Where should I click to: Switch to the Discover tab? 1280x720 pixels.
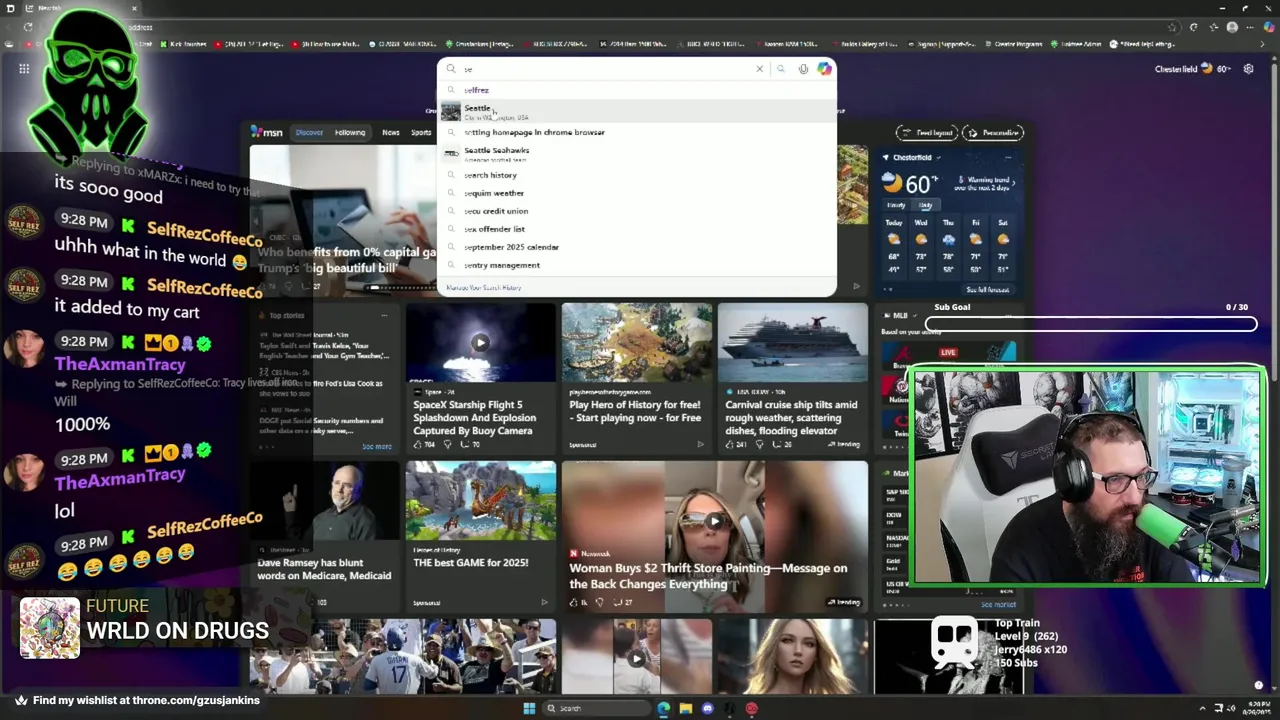pyautogui.click(x=309, y=132)
